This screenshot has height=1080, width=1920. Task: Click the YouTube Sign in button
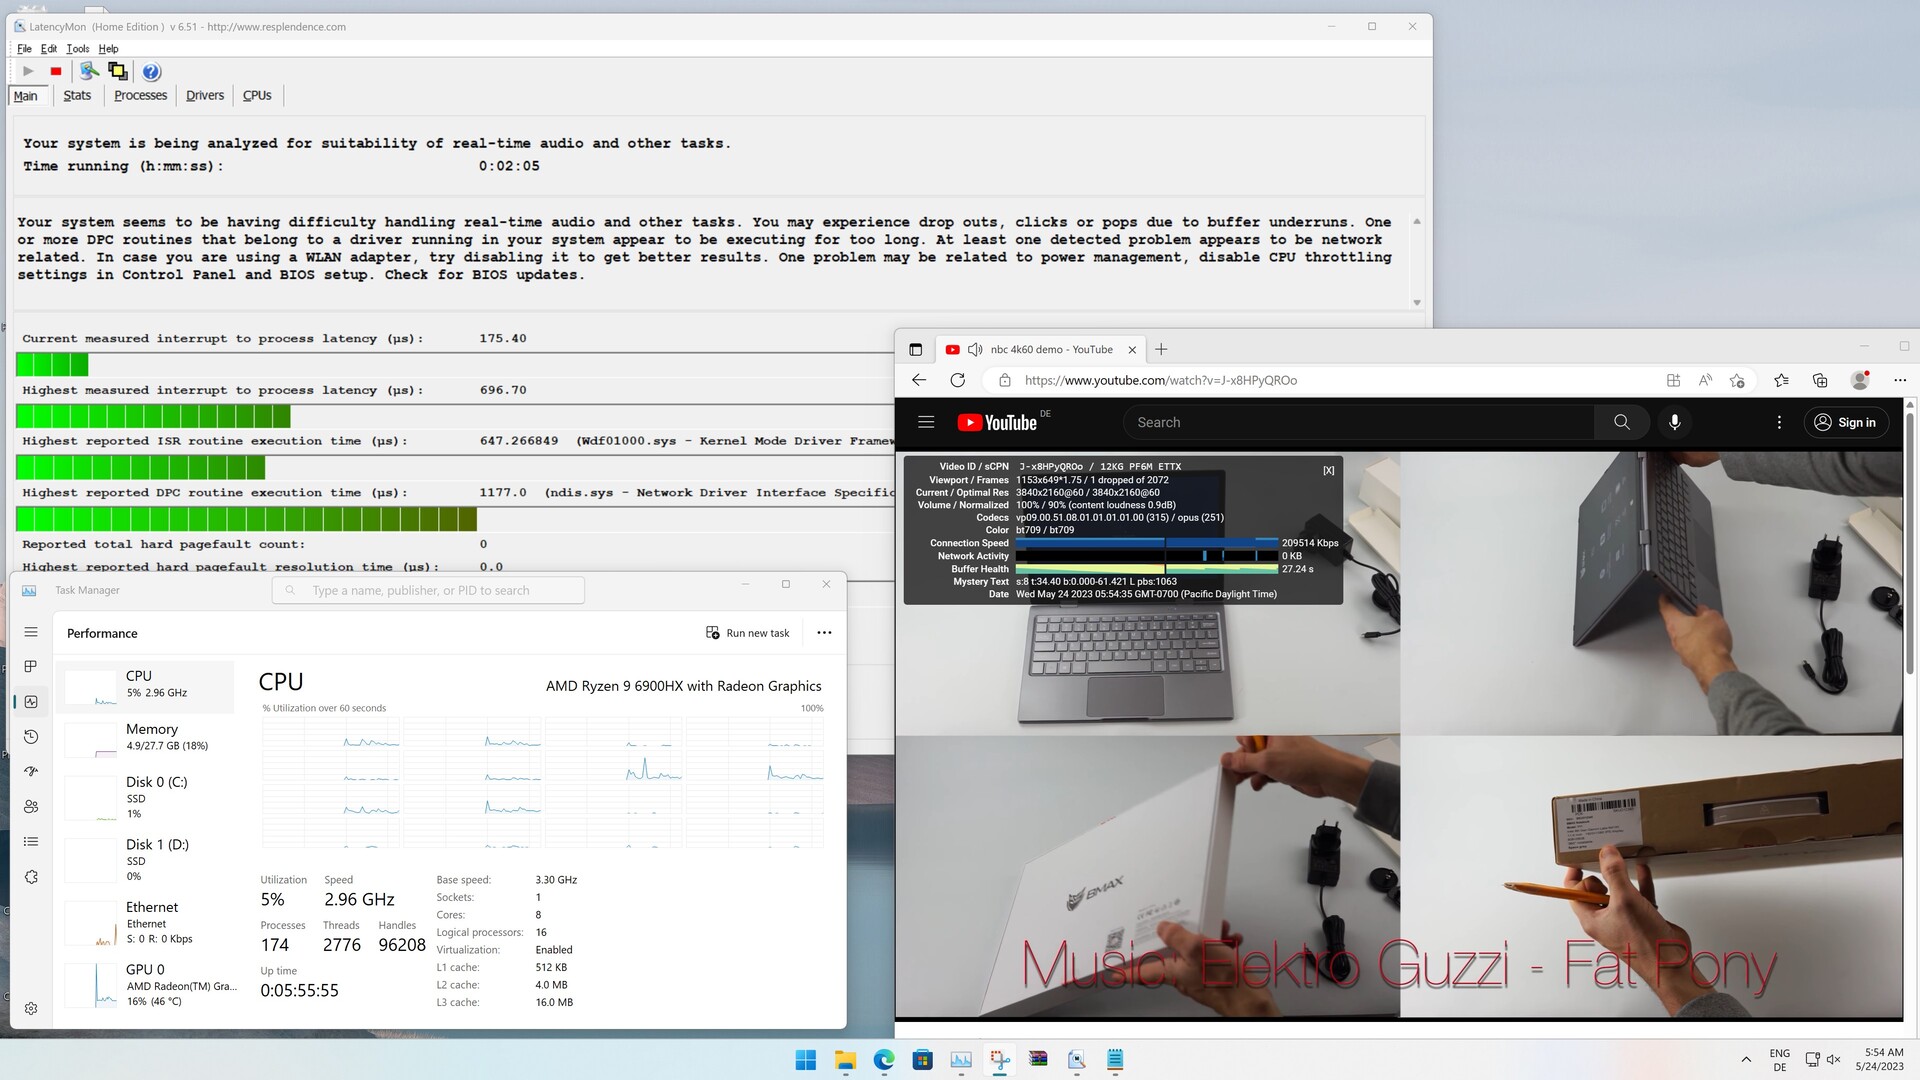(x=1846, y=422)
